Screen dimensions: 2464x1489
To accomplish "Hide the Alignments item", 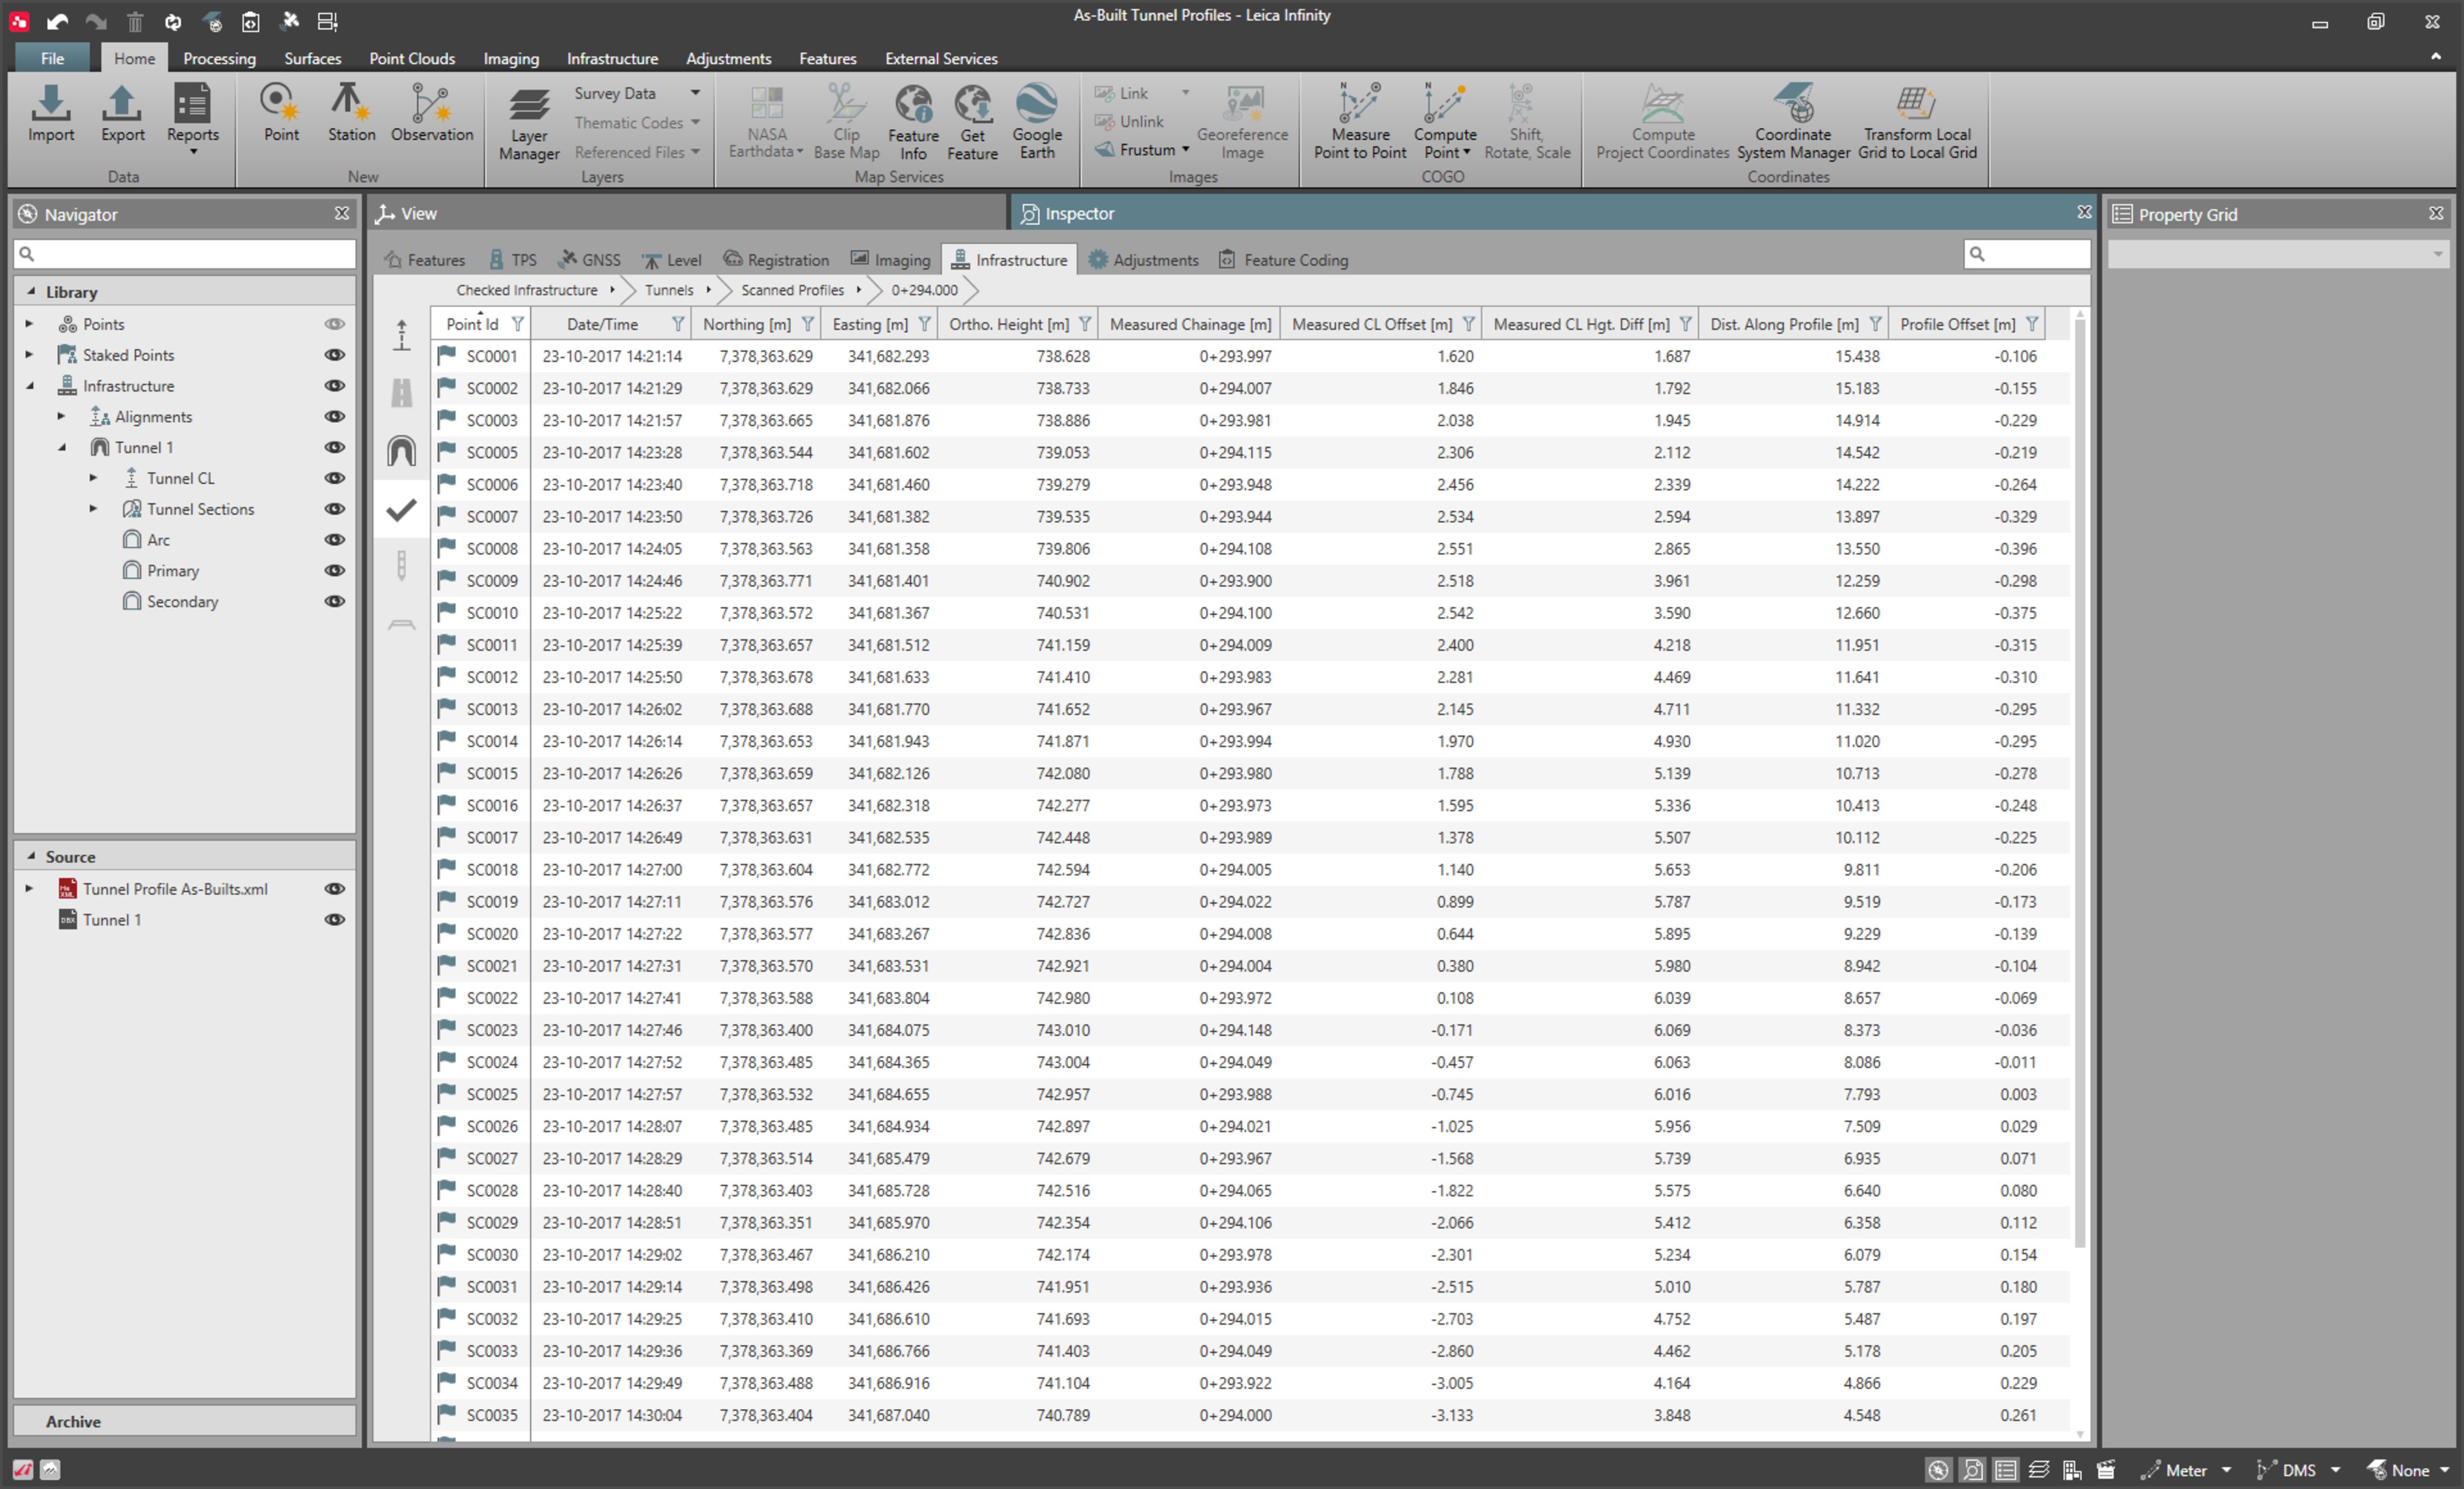I will (334, 417).
